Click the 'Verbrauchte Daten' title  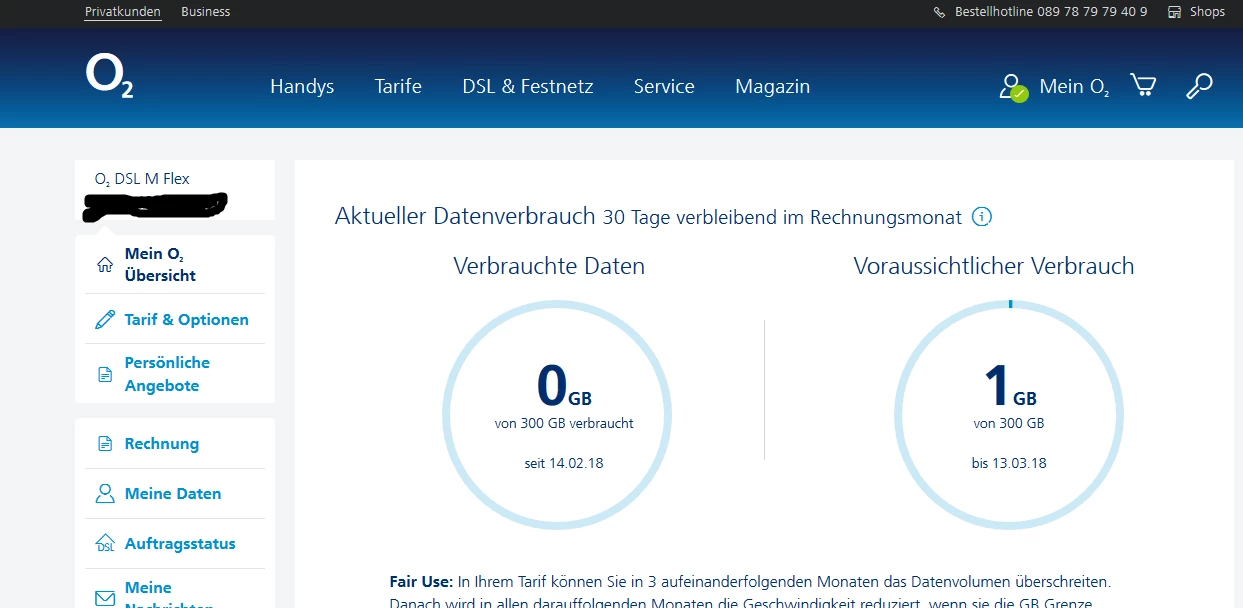[x=549, y=266]
